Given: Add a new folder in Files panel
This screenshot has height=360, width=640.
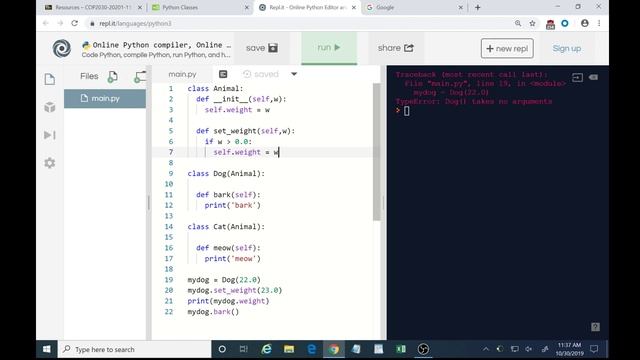Looking at the screenshot, I should point(140,76).
